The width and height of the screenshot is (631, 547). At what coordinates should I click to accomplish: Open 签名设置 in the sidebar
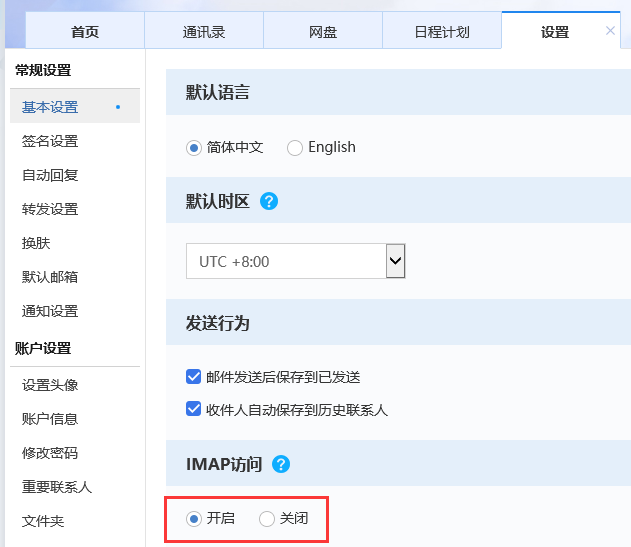coord(50,141)
